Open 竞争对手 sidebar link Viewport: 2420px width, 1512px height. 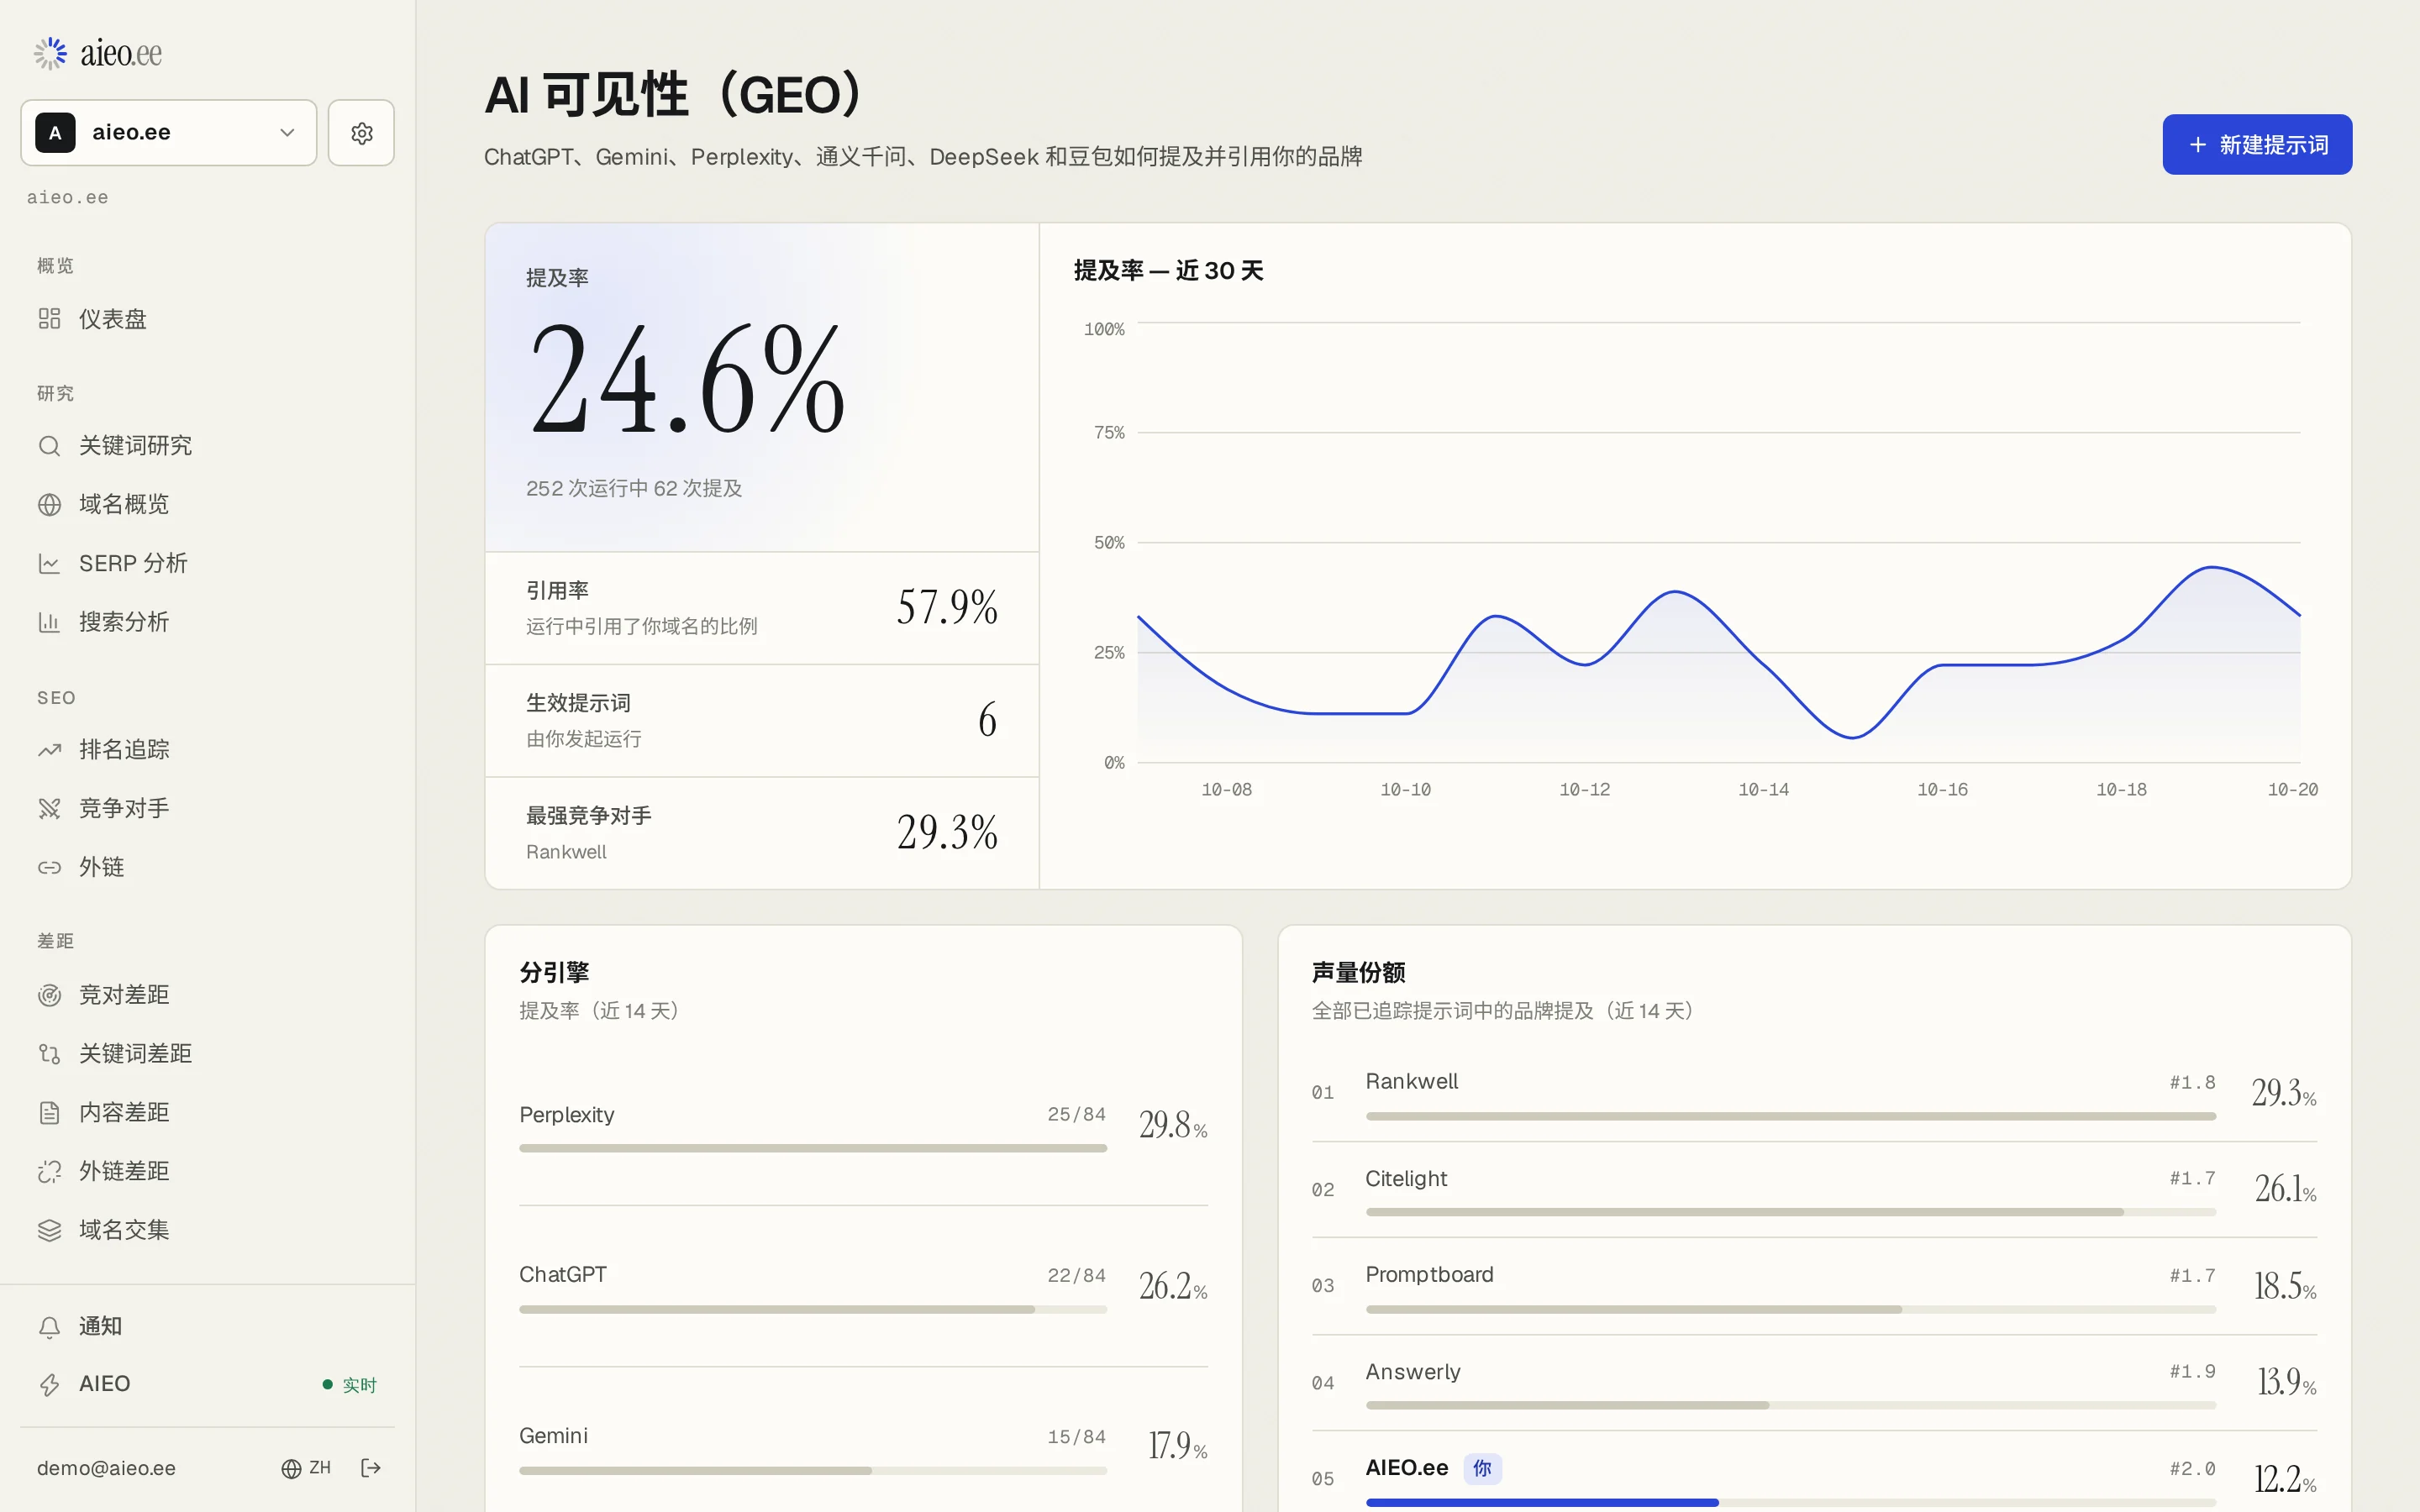[207, 808]
